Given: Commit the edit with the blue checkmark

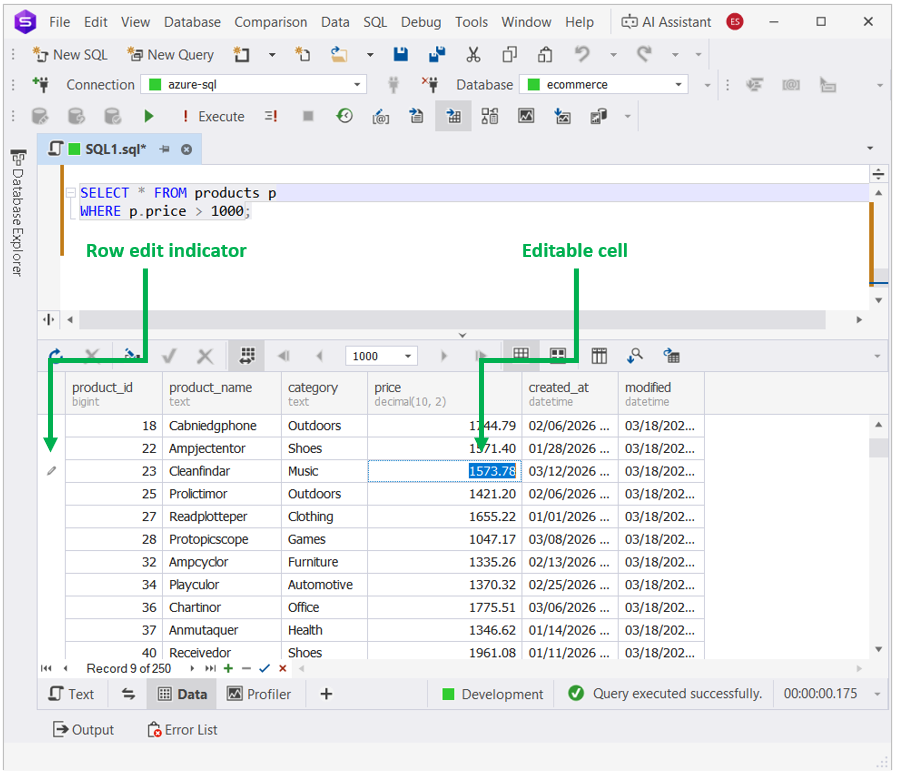Looking at the screenshot, I should [x=264, y=668].
